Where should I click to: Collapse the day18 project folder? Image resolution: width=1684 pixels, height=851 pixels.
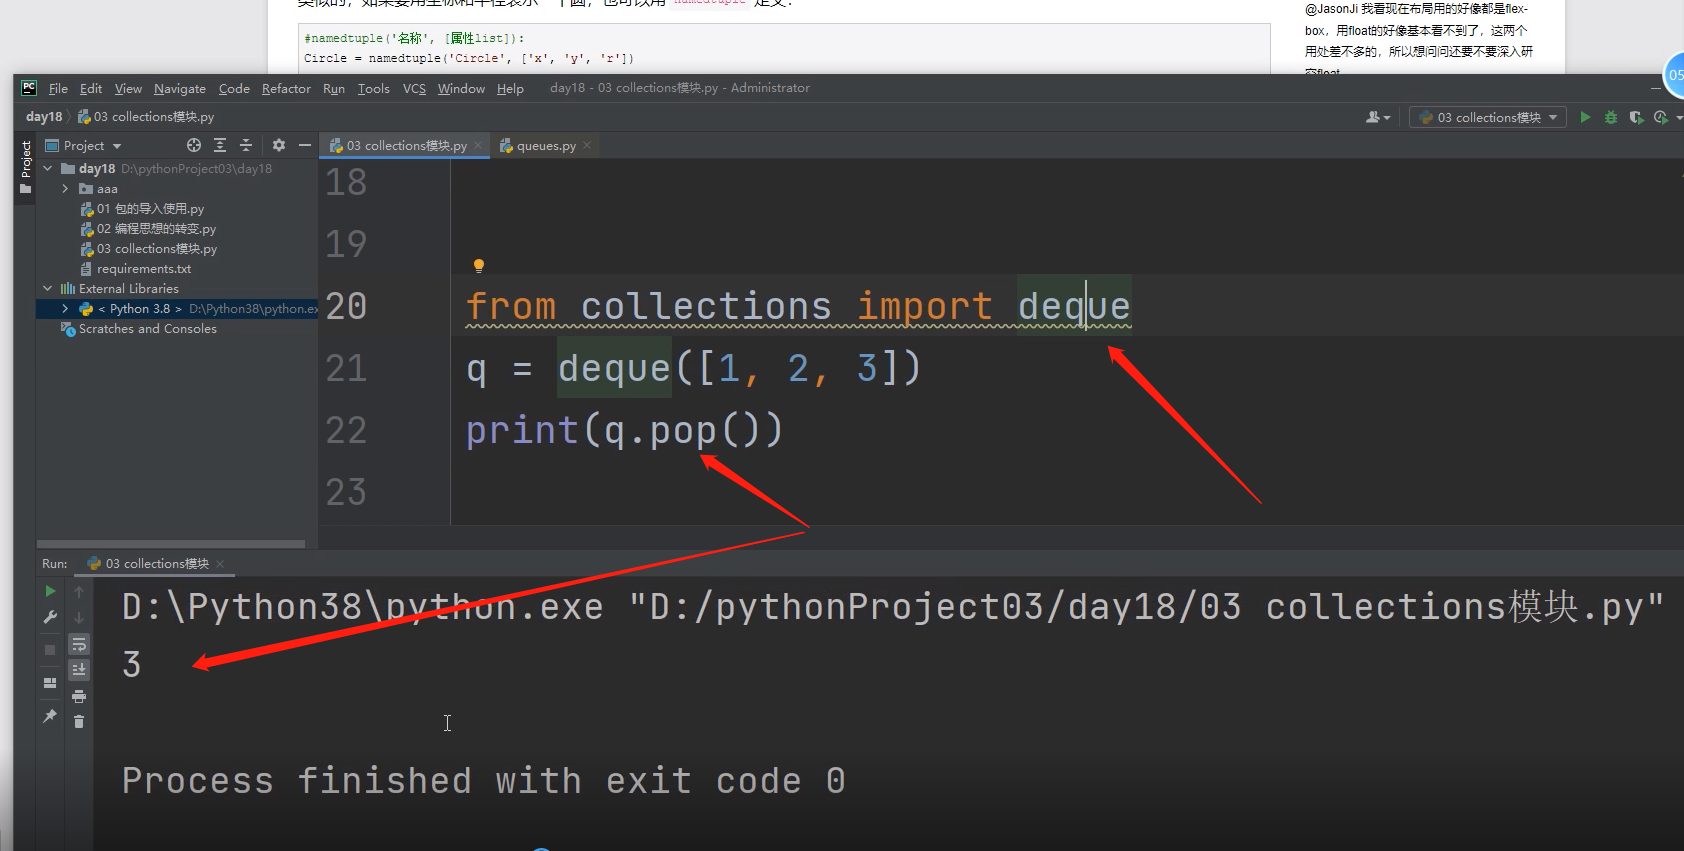[x=48, y=168]
